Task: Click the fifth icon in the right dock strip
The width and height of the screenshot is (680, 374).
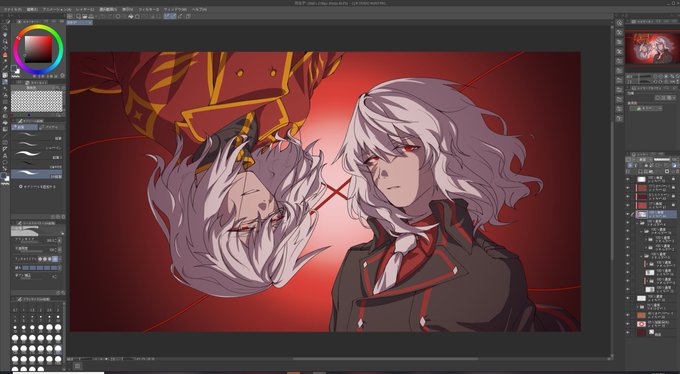Action: [x=619, y=61]
